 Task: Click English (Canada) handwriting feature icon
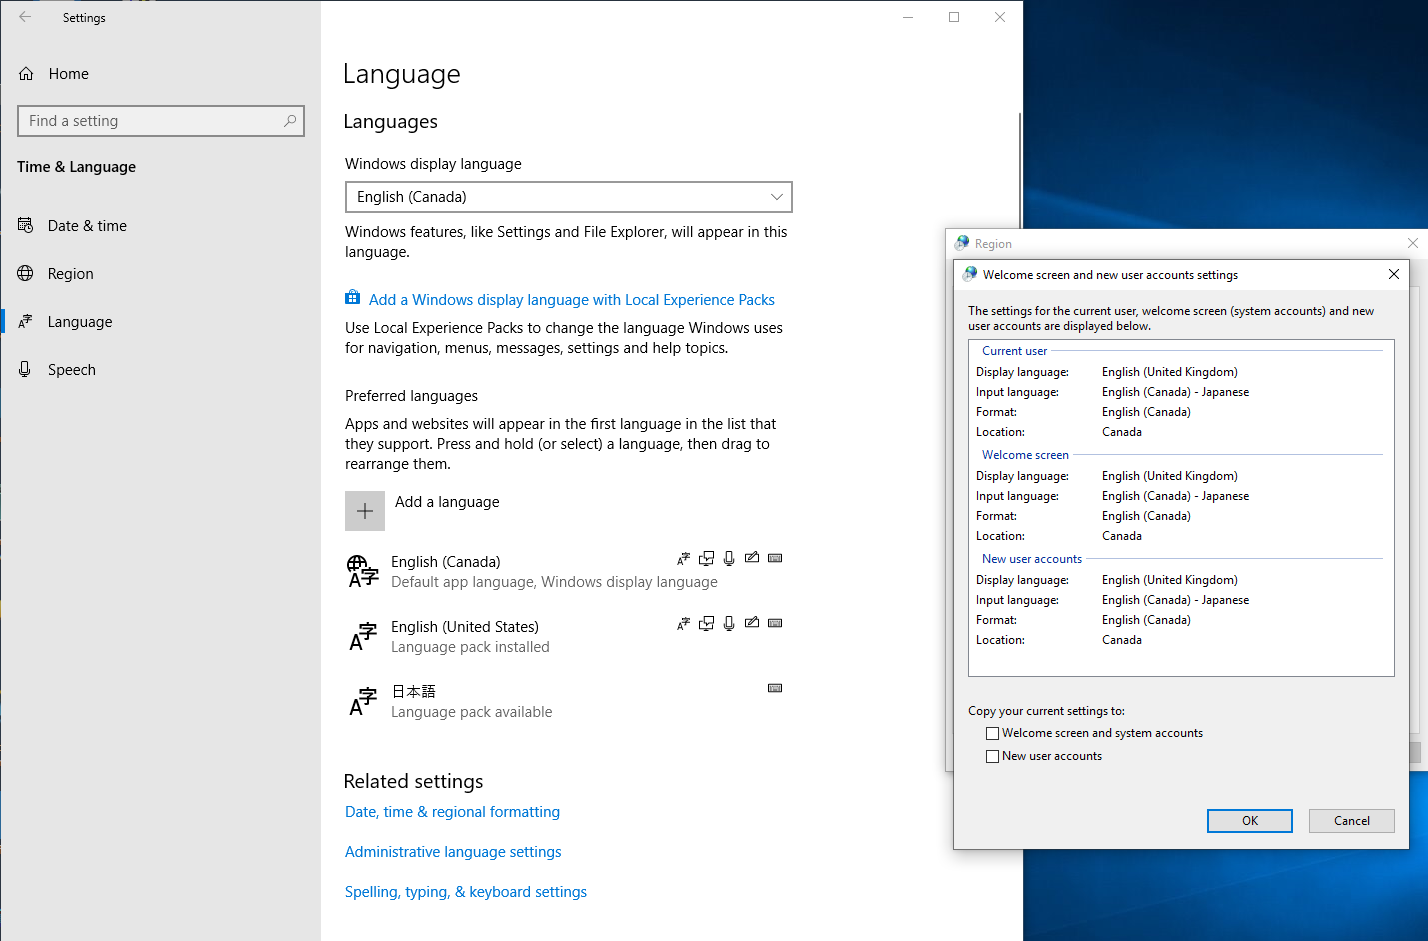752,557
